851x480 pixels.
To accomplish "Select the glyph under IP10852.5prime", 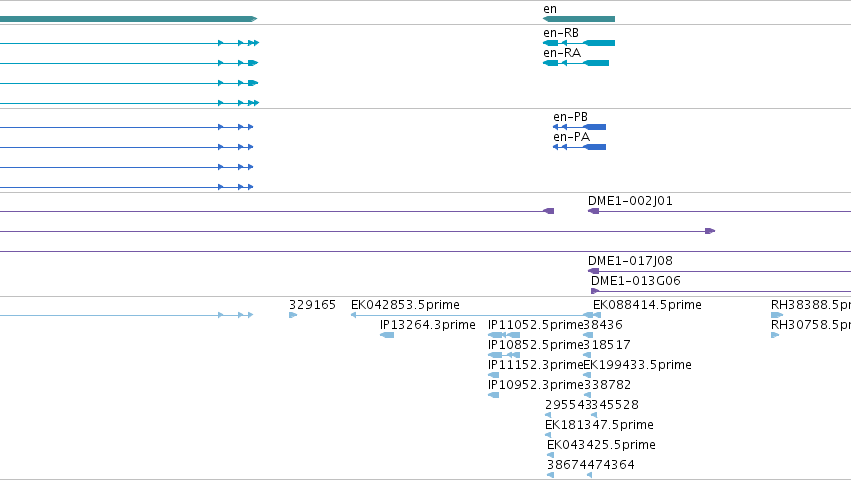I will point(504,355).
